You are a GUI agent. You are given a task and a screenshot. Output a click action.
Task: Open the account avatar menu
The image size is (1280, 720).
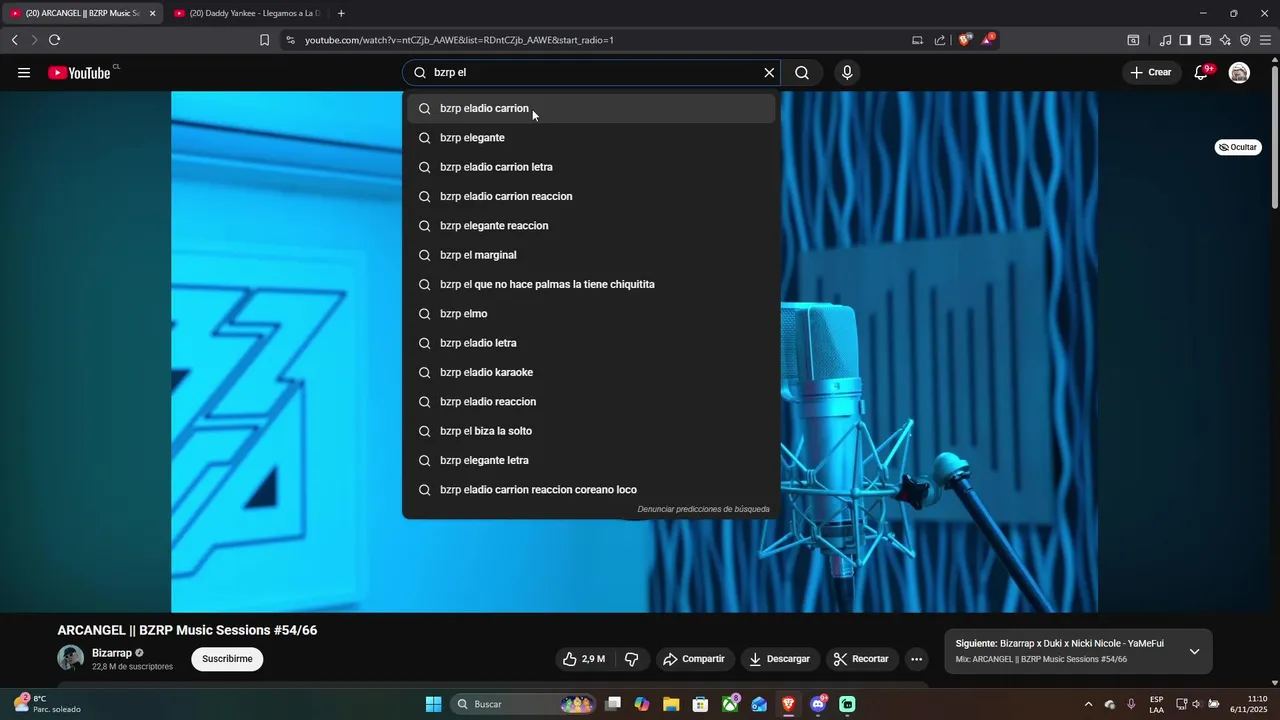pyautogui.click(x=1239, y=73)
